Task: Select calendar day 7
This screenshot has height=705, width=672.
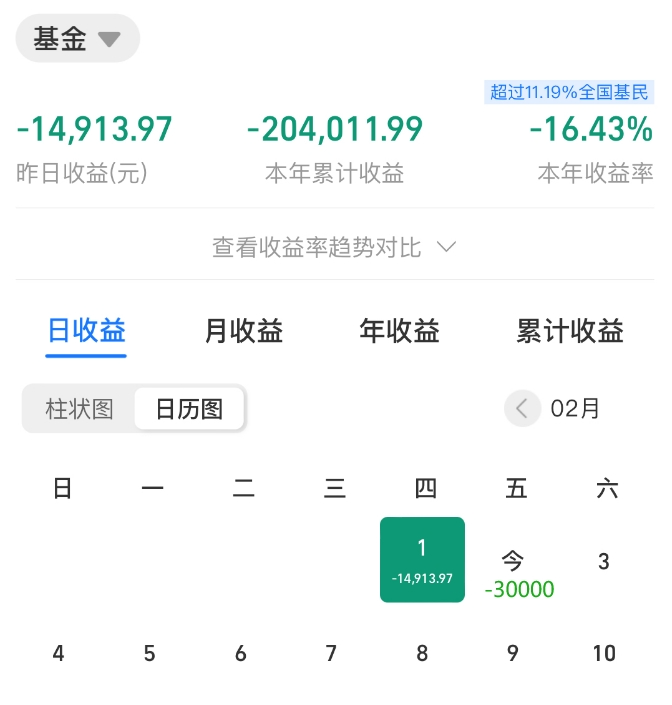Action: [x=331, y=653]
